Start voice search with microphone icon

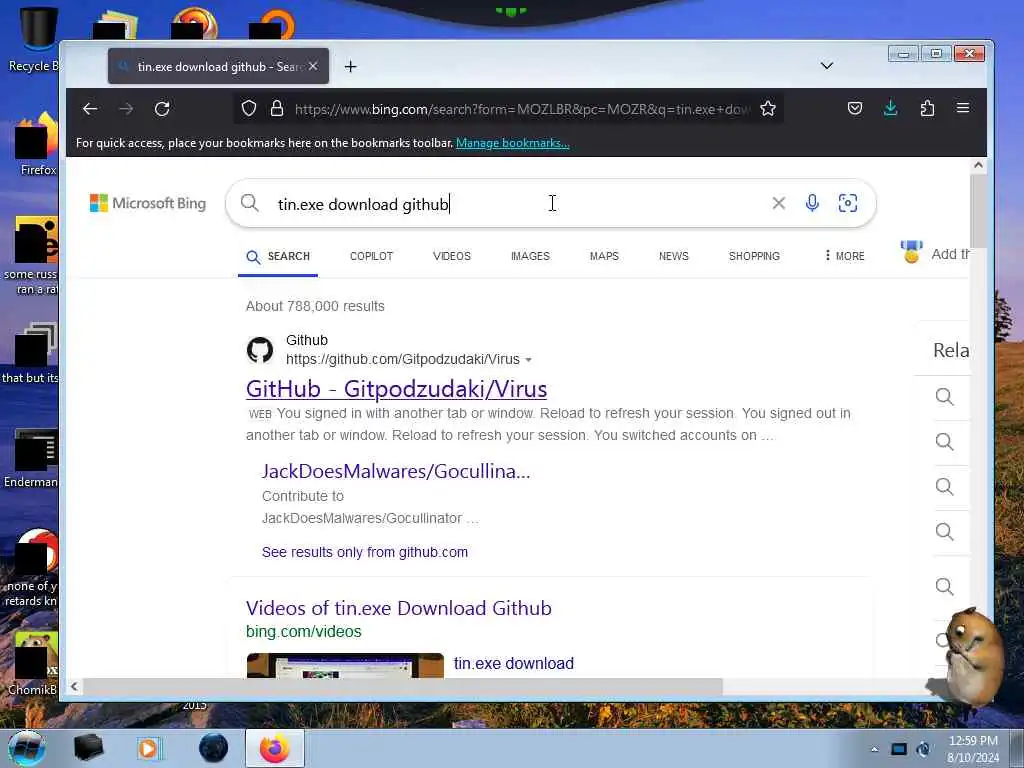tap(812, 203)
